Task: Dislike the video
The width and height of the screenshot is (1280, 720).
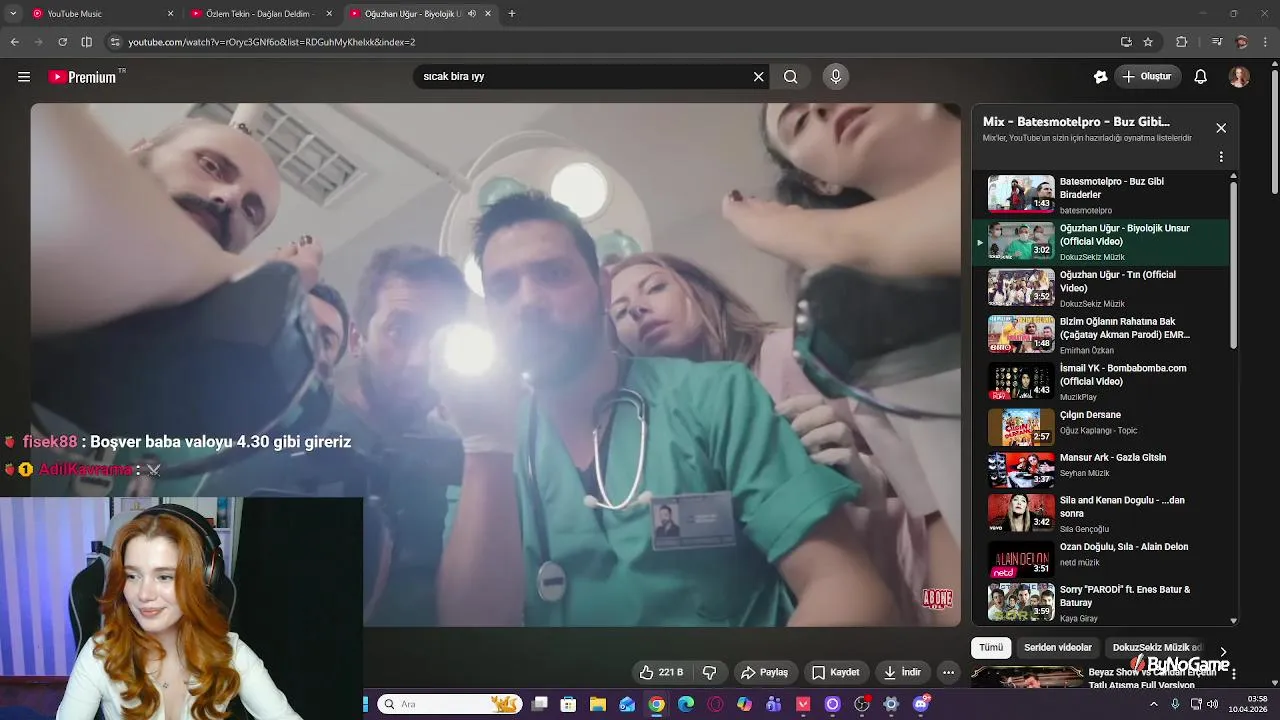Action: [x=710, y=672]
